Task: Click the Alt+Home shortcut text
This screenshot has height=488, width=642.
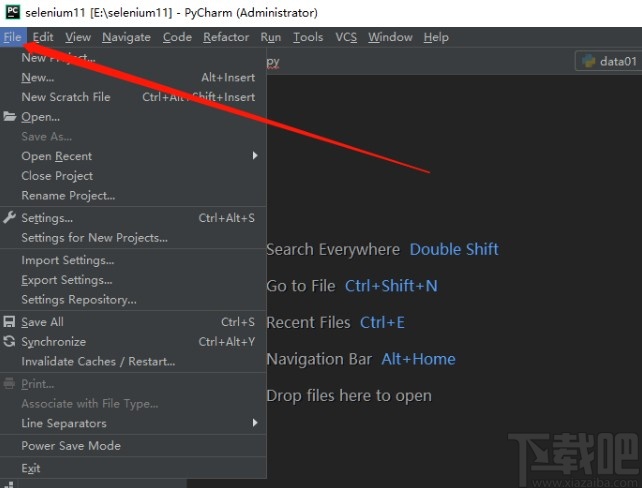Action: [x=418, y=359]
